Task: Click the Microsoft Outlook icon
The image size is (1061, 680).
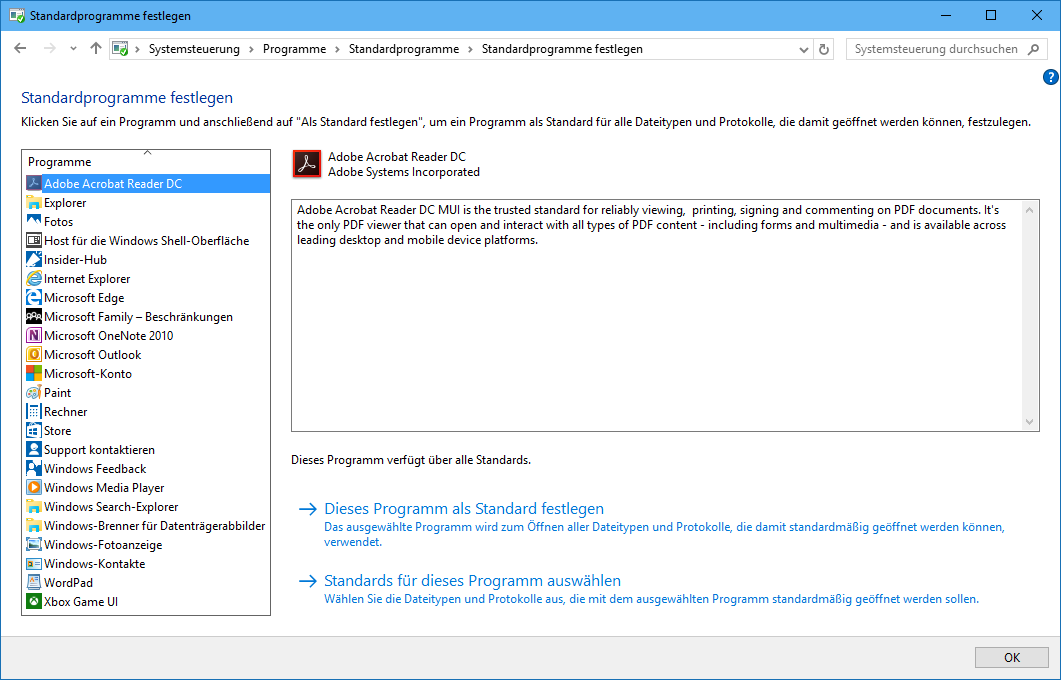Action: (34, 354)
